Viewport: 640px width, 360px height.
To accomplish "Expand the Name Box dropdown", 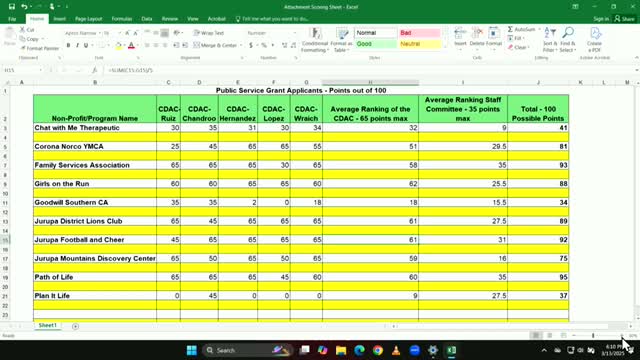I will (x=40, y=70).
